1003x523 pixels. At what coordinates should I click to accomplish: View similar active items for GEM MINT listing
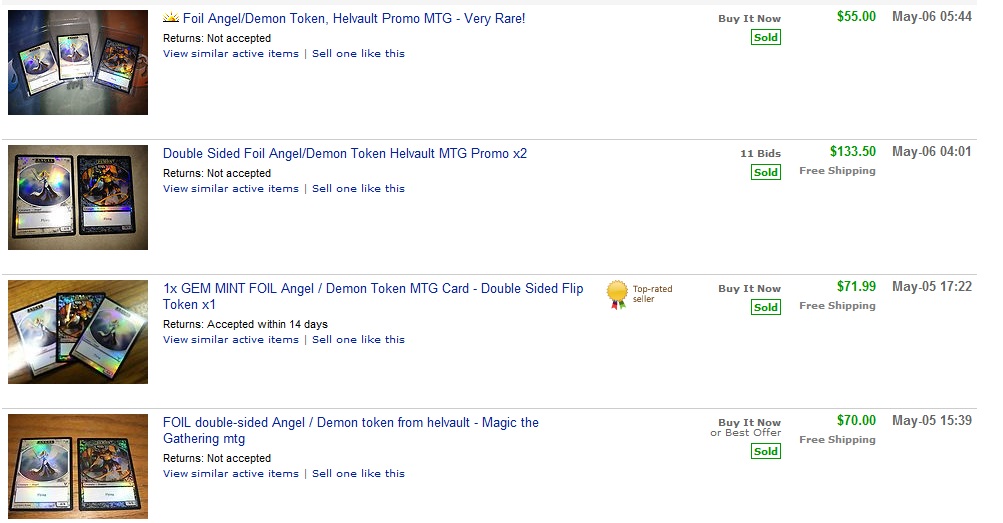(x=231, y=340)
